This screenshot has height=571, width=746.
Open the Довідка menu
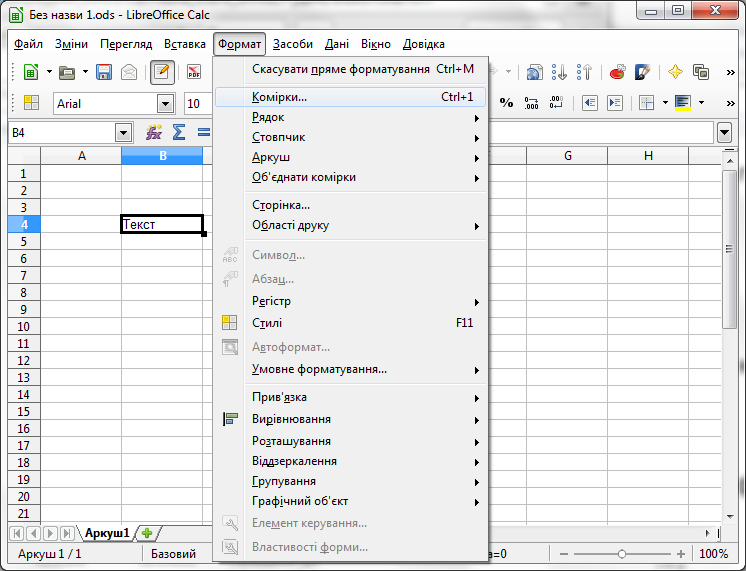click(x=423, y=44)
